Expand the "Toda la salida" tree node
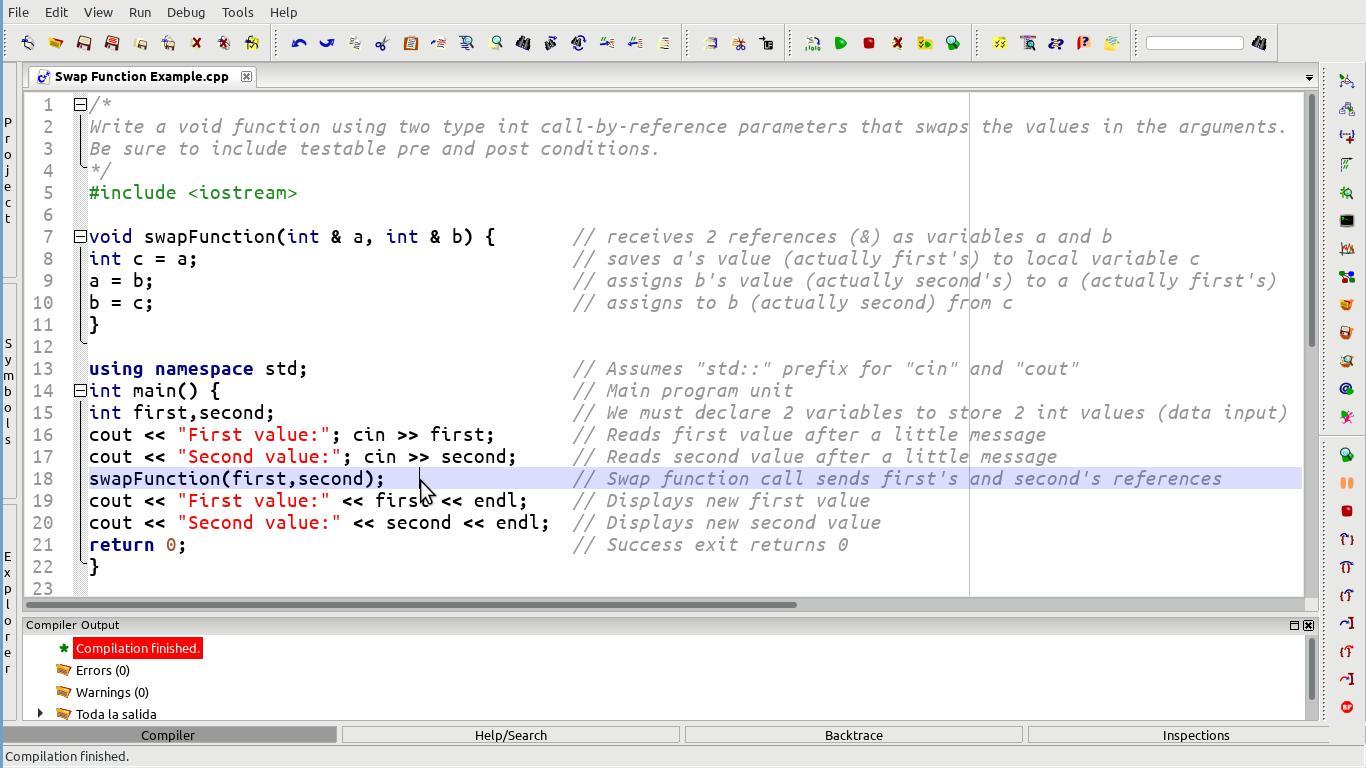The width and height of the screenshot is (1366, 768). point(40,713)
